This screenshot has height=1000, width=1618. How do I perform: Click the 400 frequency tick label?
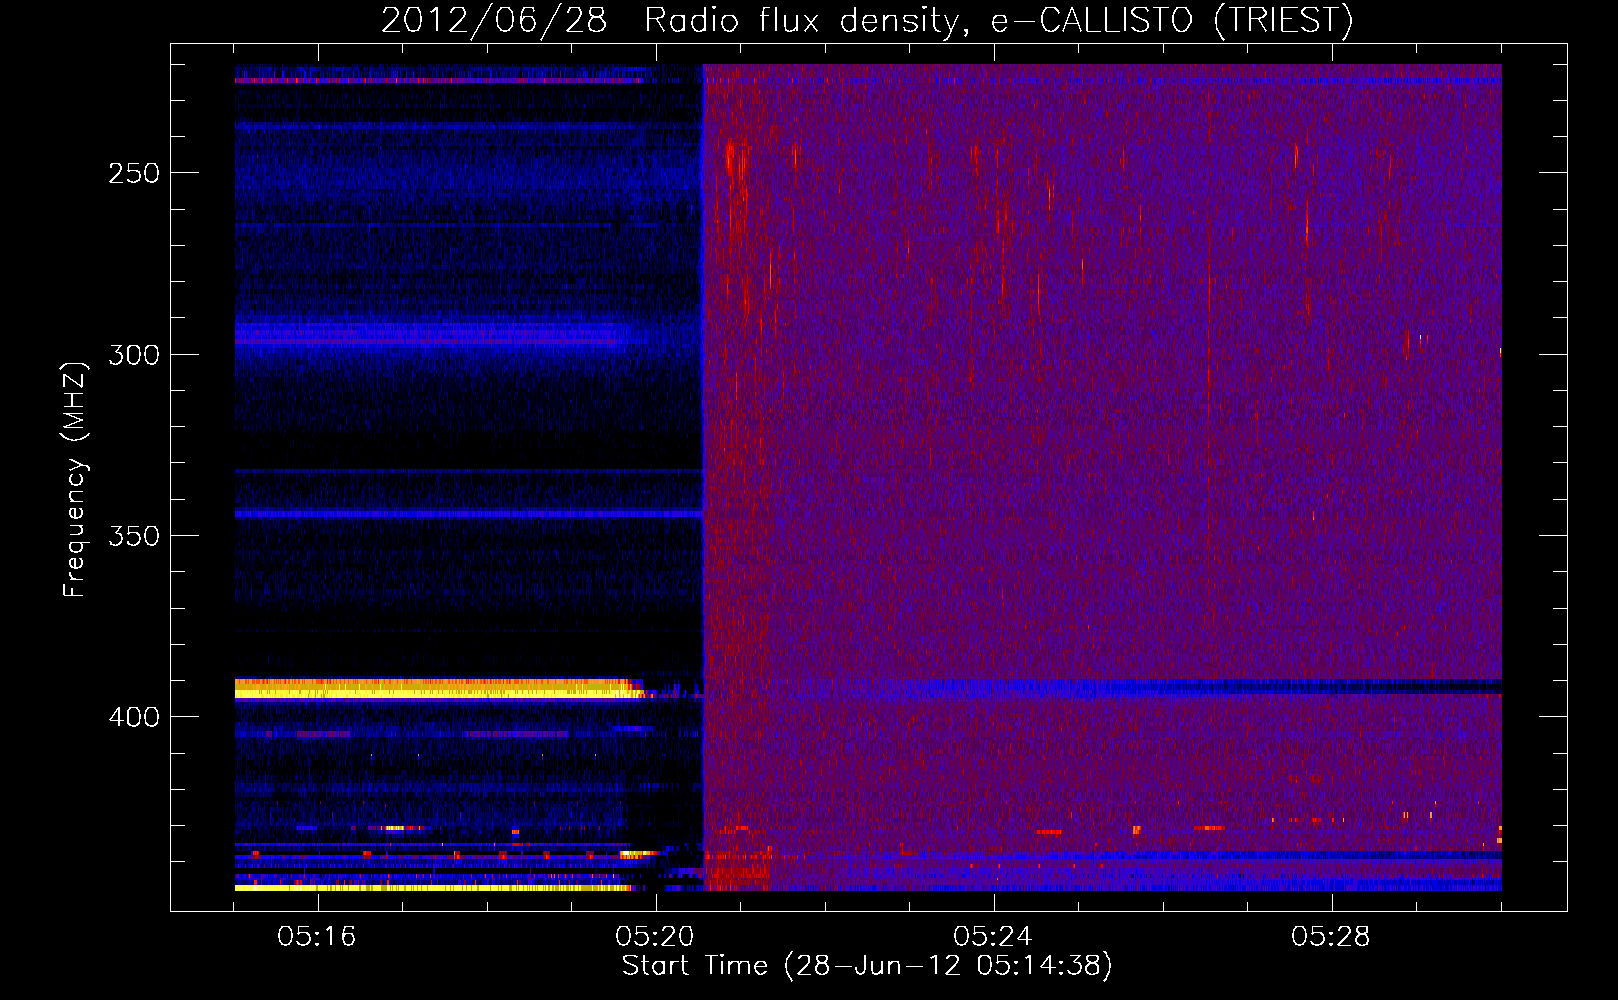[x=134, y=717]
